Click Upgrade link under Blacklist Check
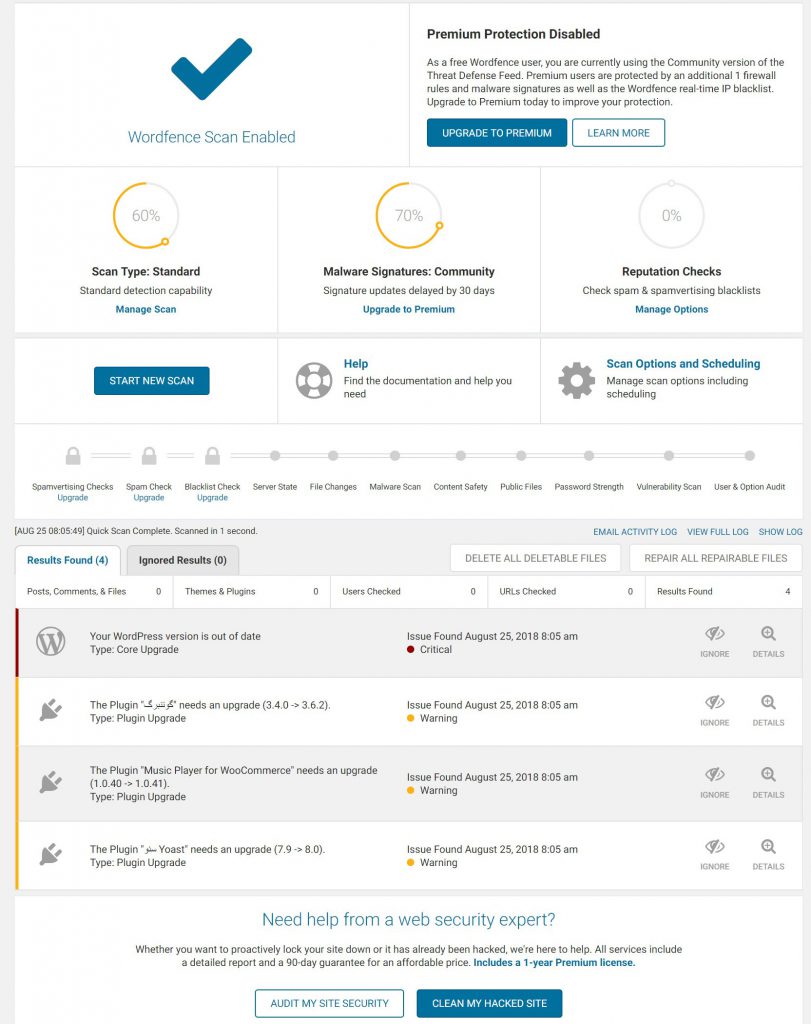 click(212, 498)
